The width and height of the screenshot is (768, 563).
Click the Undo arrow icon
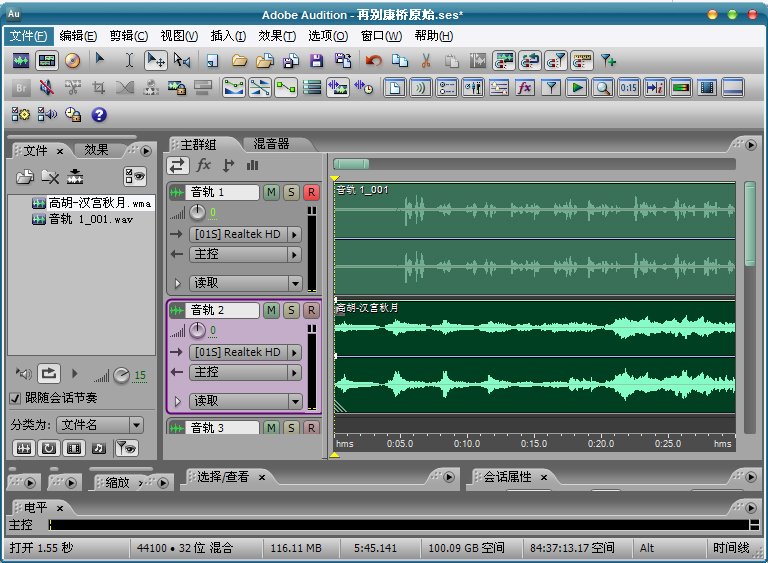point(373,61)
